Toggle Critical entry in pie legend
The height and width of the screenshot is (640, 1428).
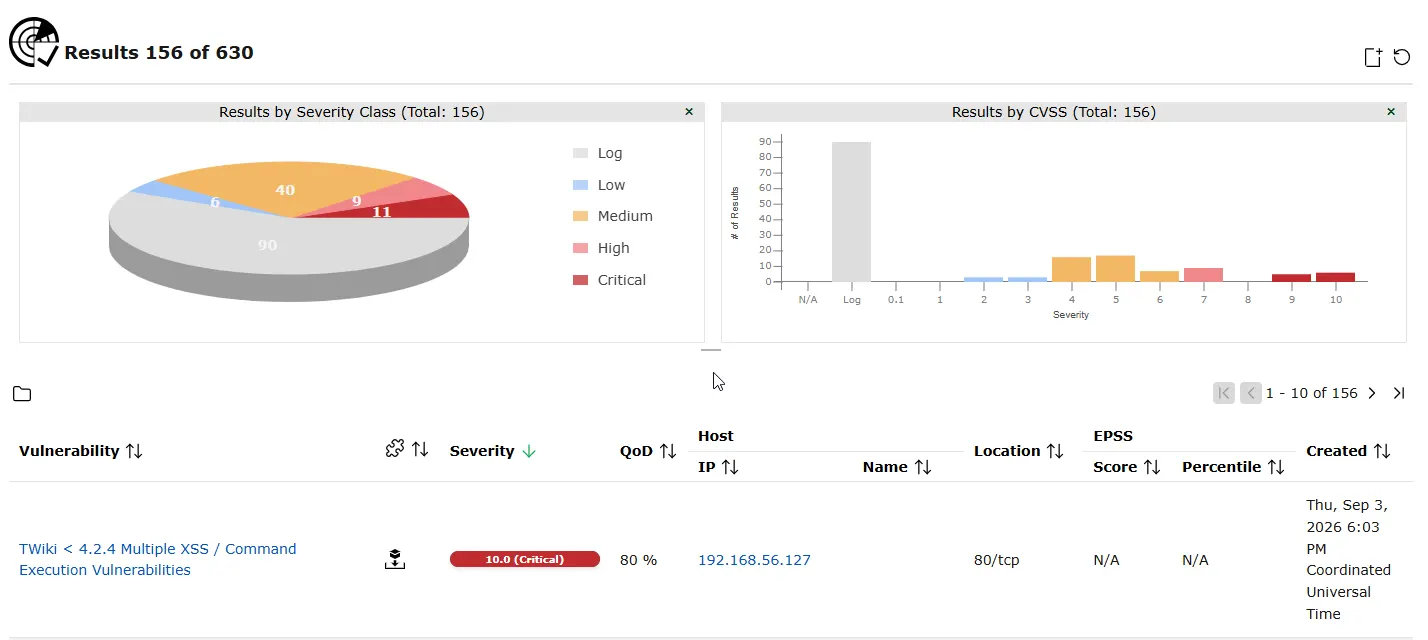(609, 280)
